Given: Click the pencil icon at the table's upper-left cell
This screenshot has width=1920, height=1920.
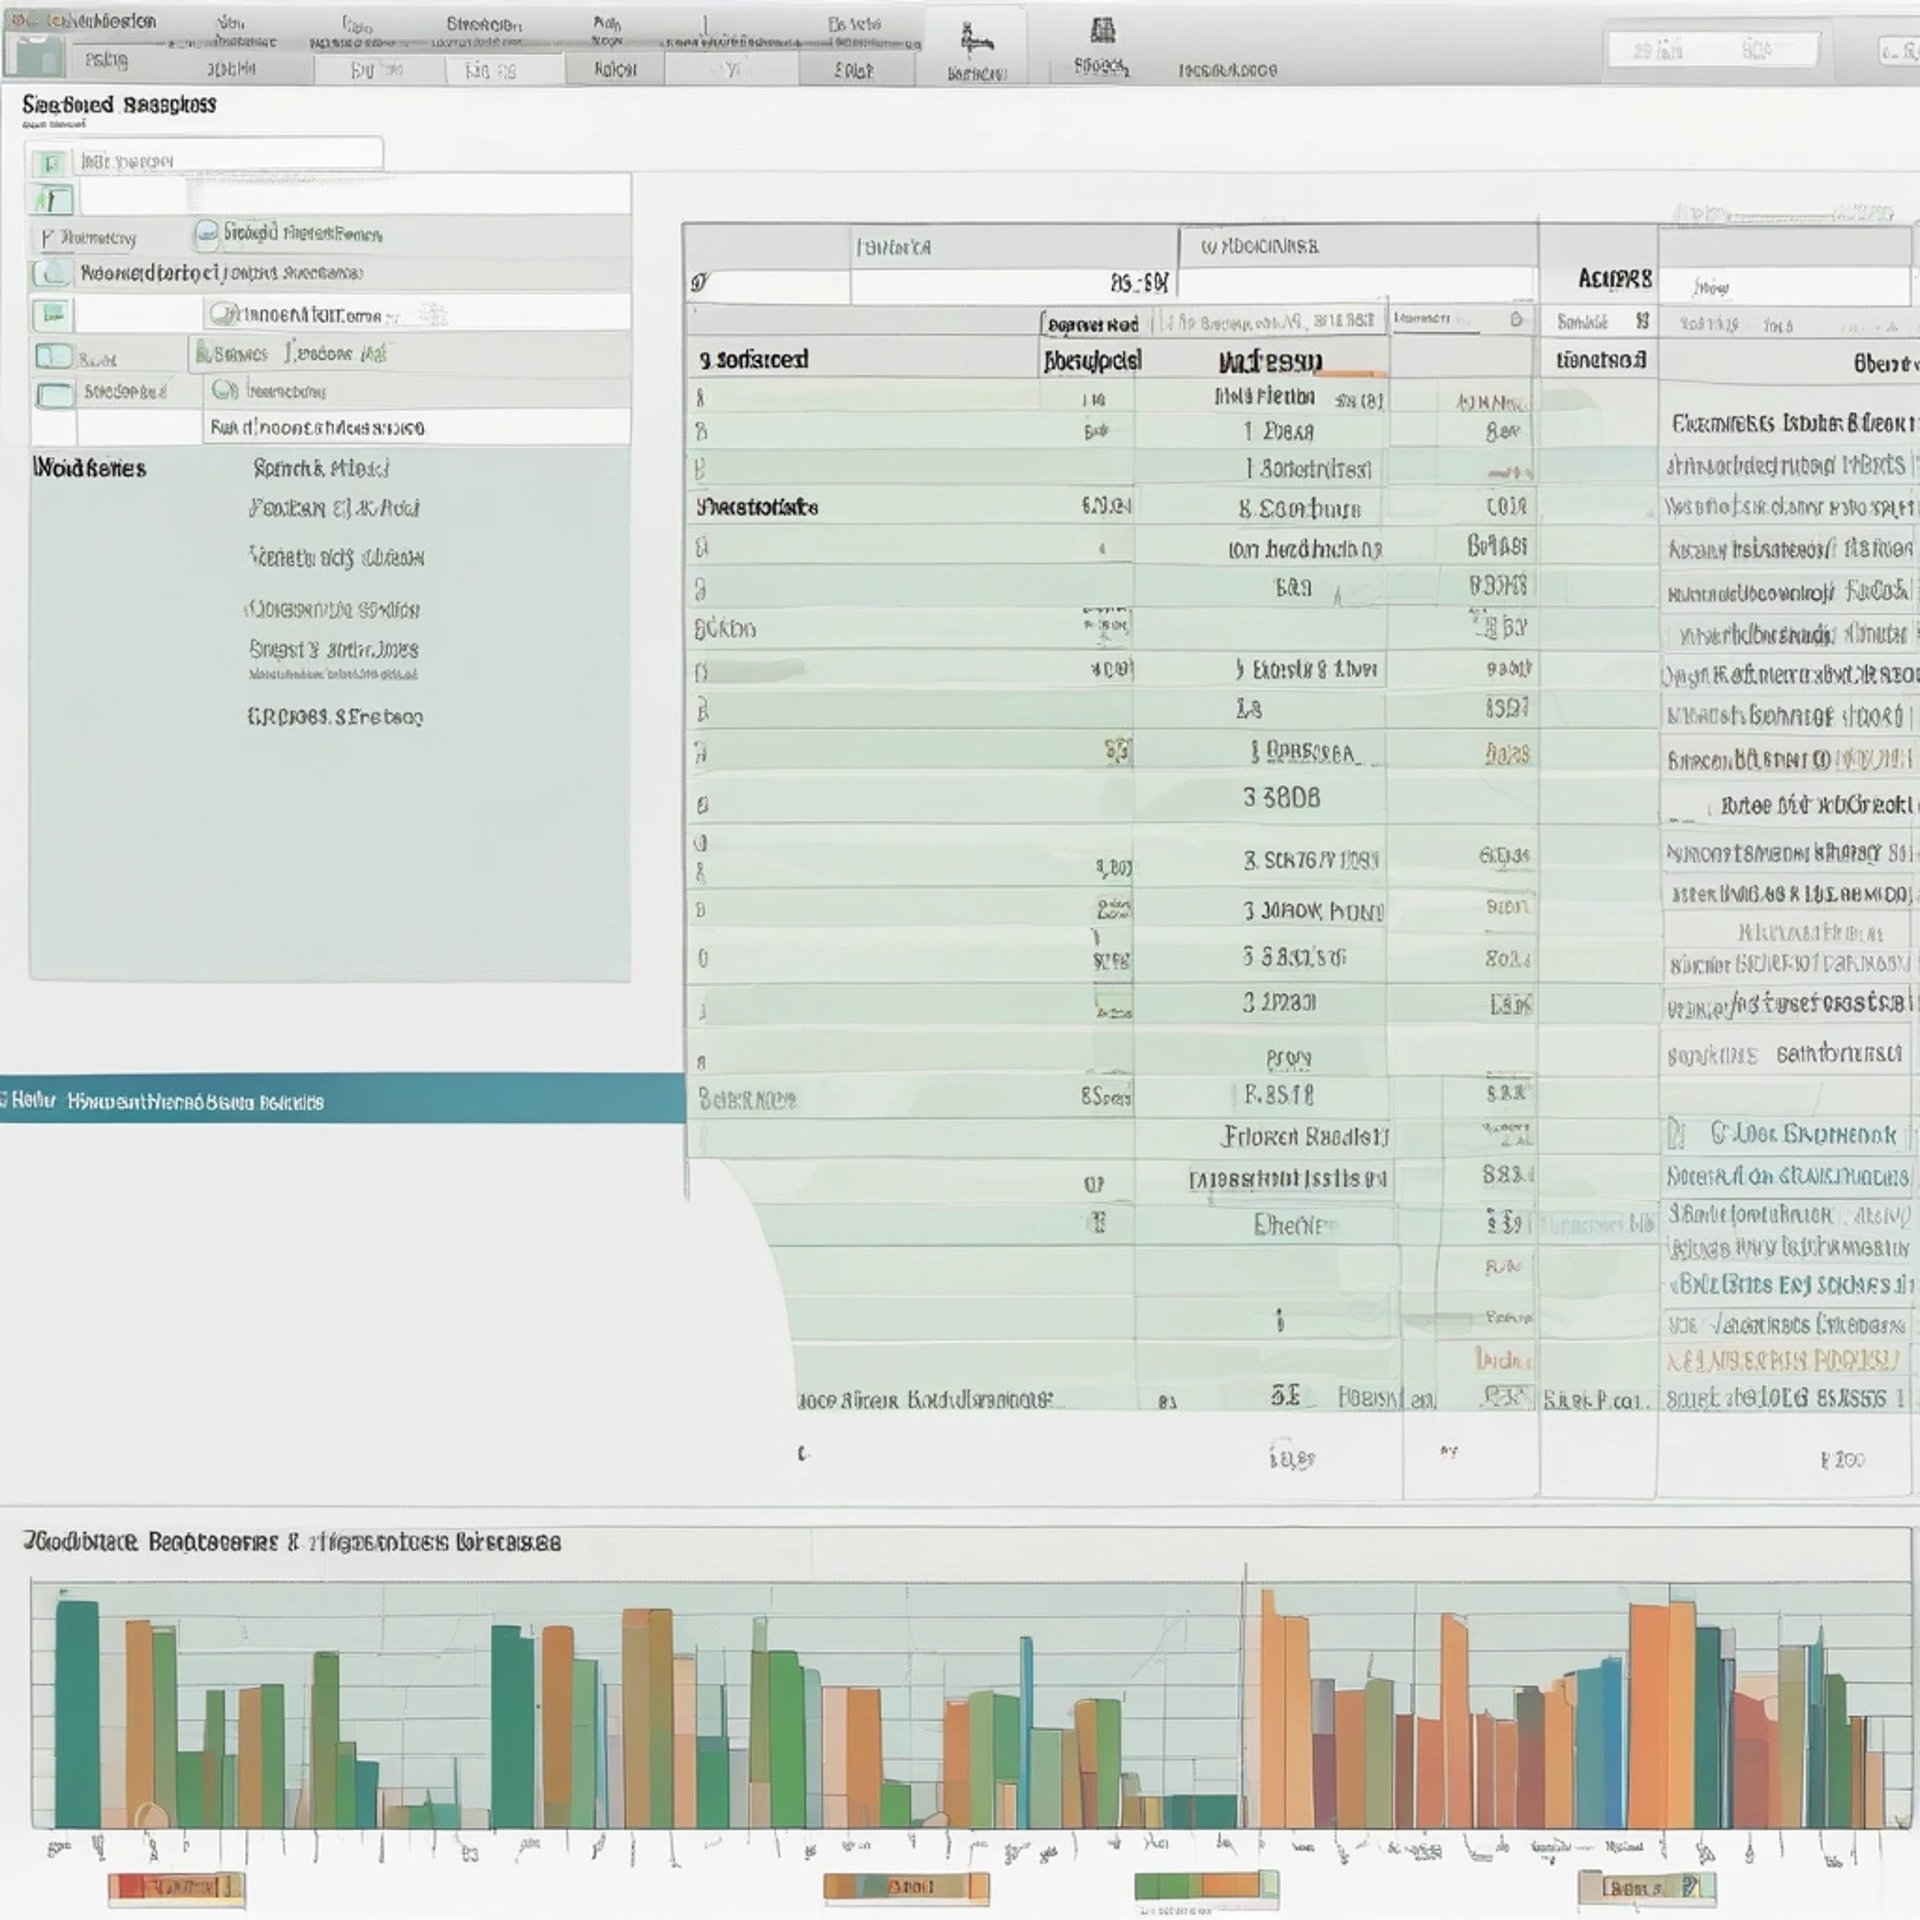Looking at the screenshot, I should tap(699, 284).
